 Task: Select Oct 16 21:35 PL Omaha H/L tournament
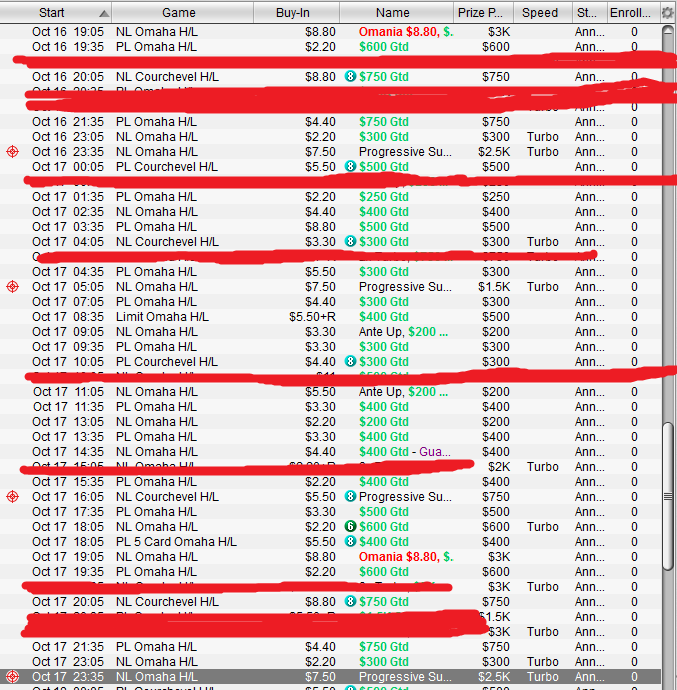330,122
